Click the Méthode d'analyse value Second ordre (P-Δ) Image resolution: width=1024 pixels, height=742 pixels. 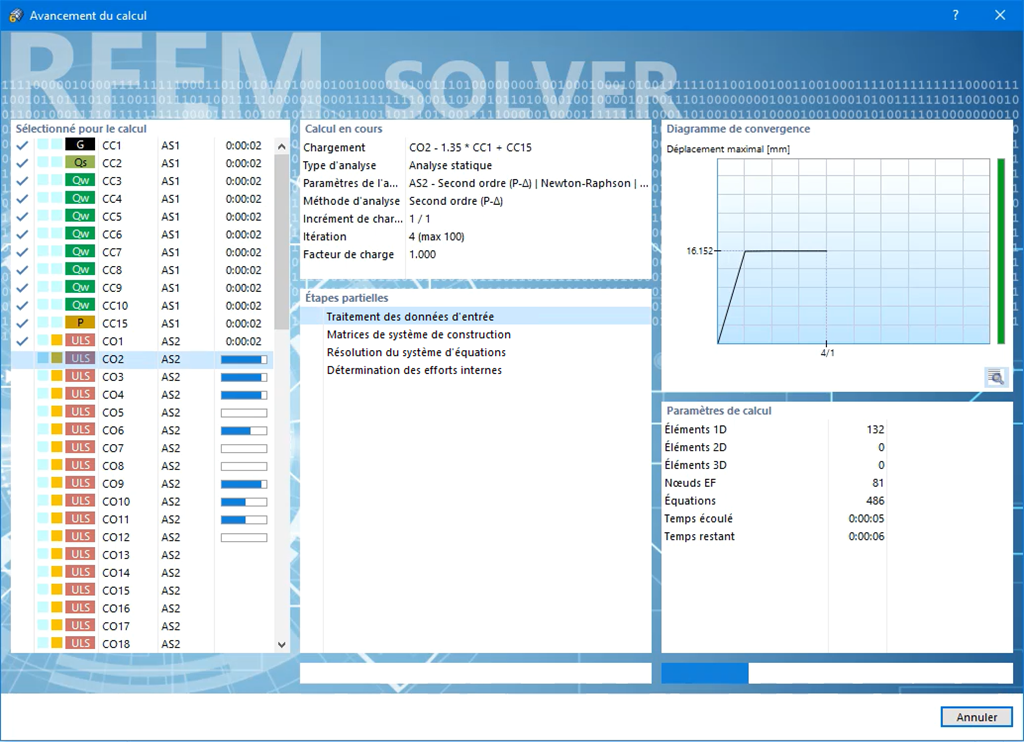point(456,201)
